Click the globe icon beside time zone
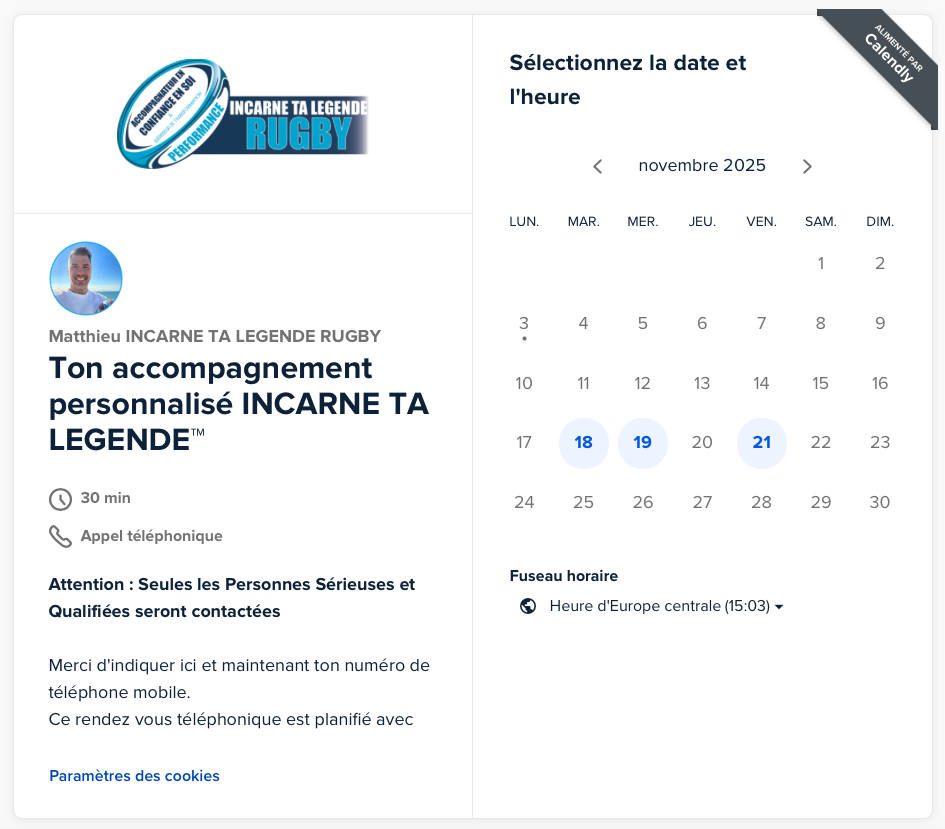 tap(528, 606)
